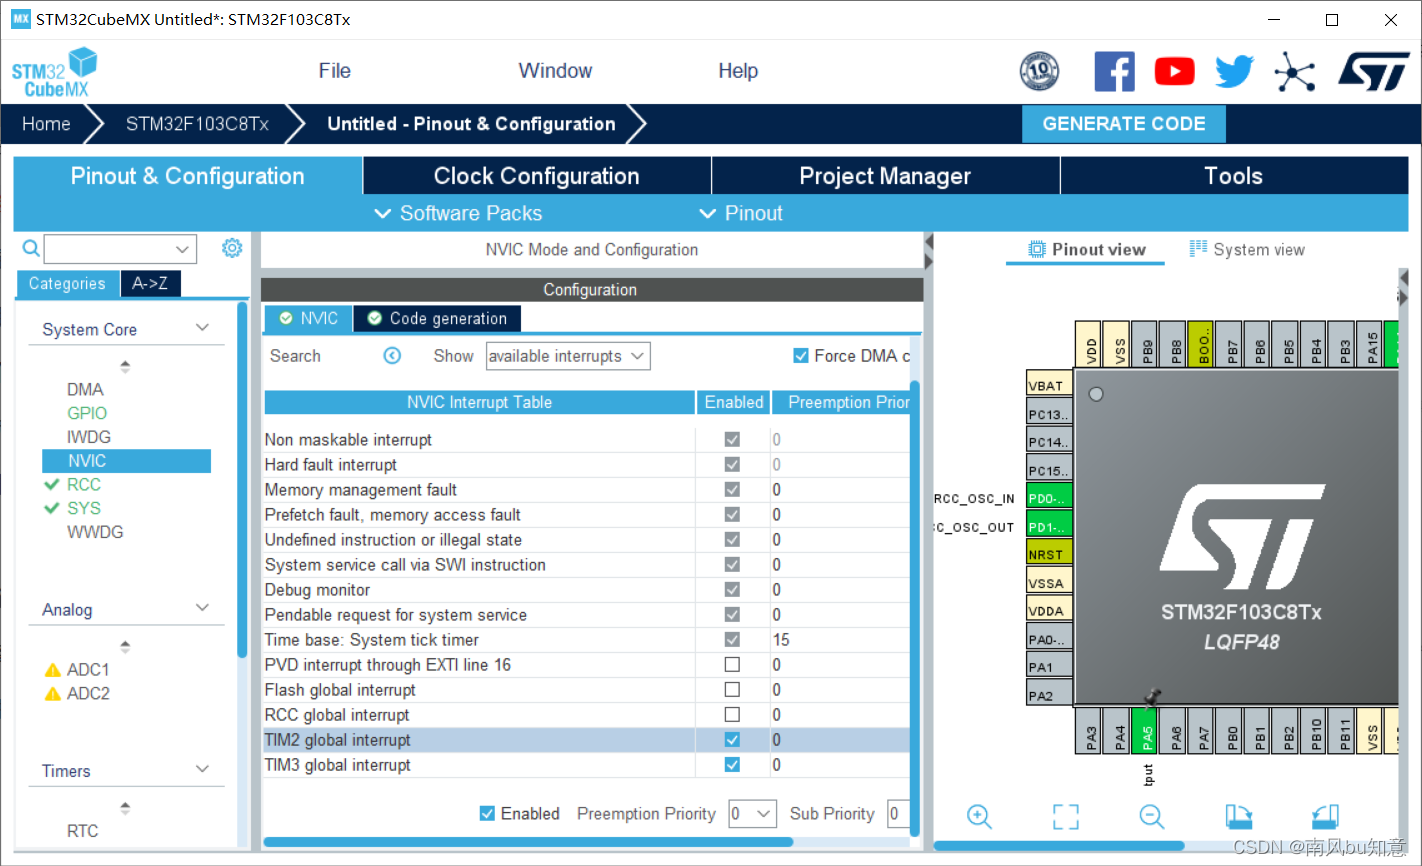
Task: Click the search previous arrow icon
Action: click(x=392, y=356)
